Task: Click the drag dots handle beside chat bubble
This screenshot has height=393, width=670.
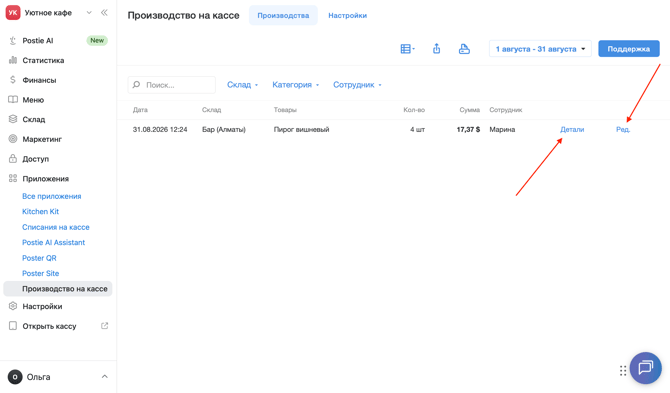Action: [623, 371]
